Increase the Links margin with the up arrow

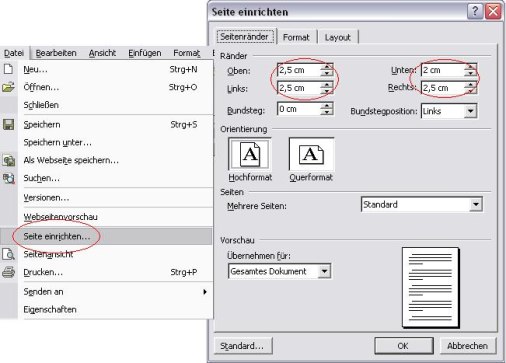(327, 85)
